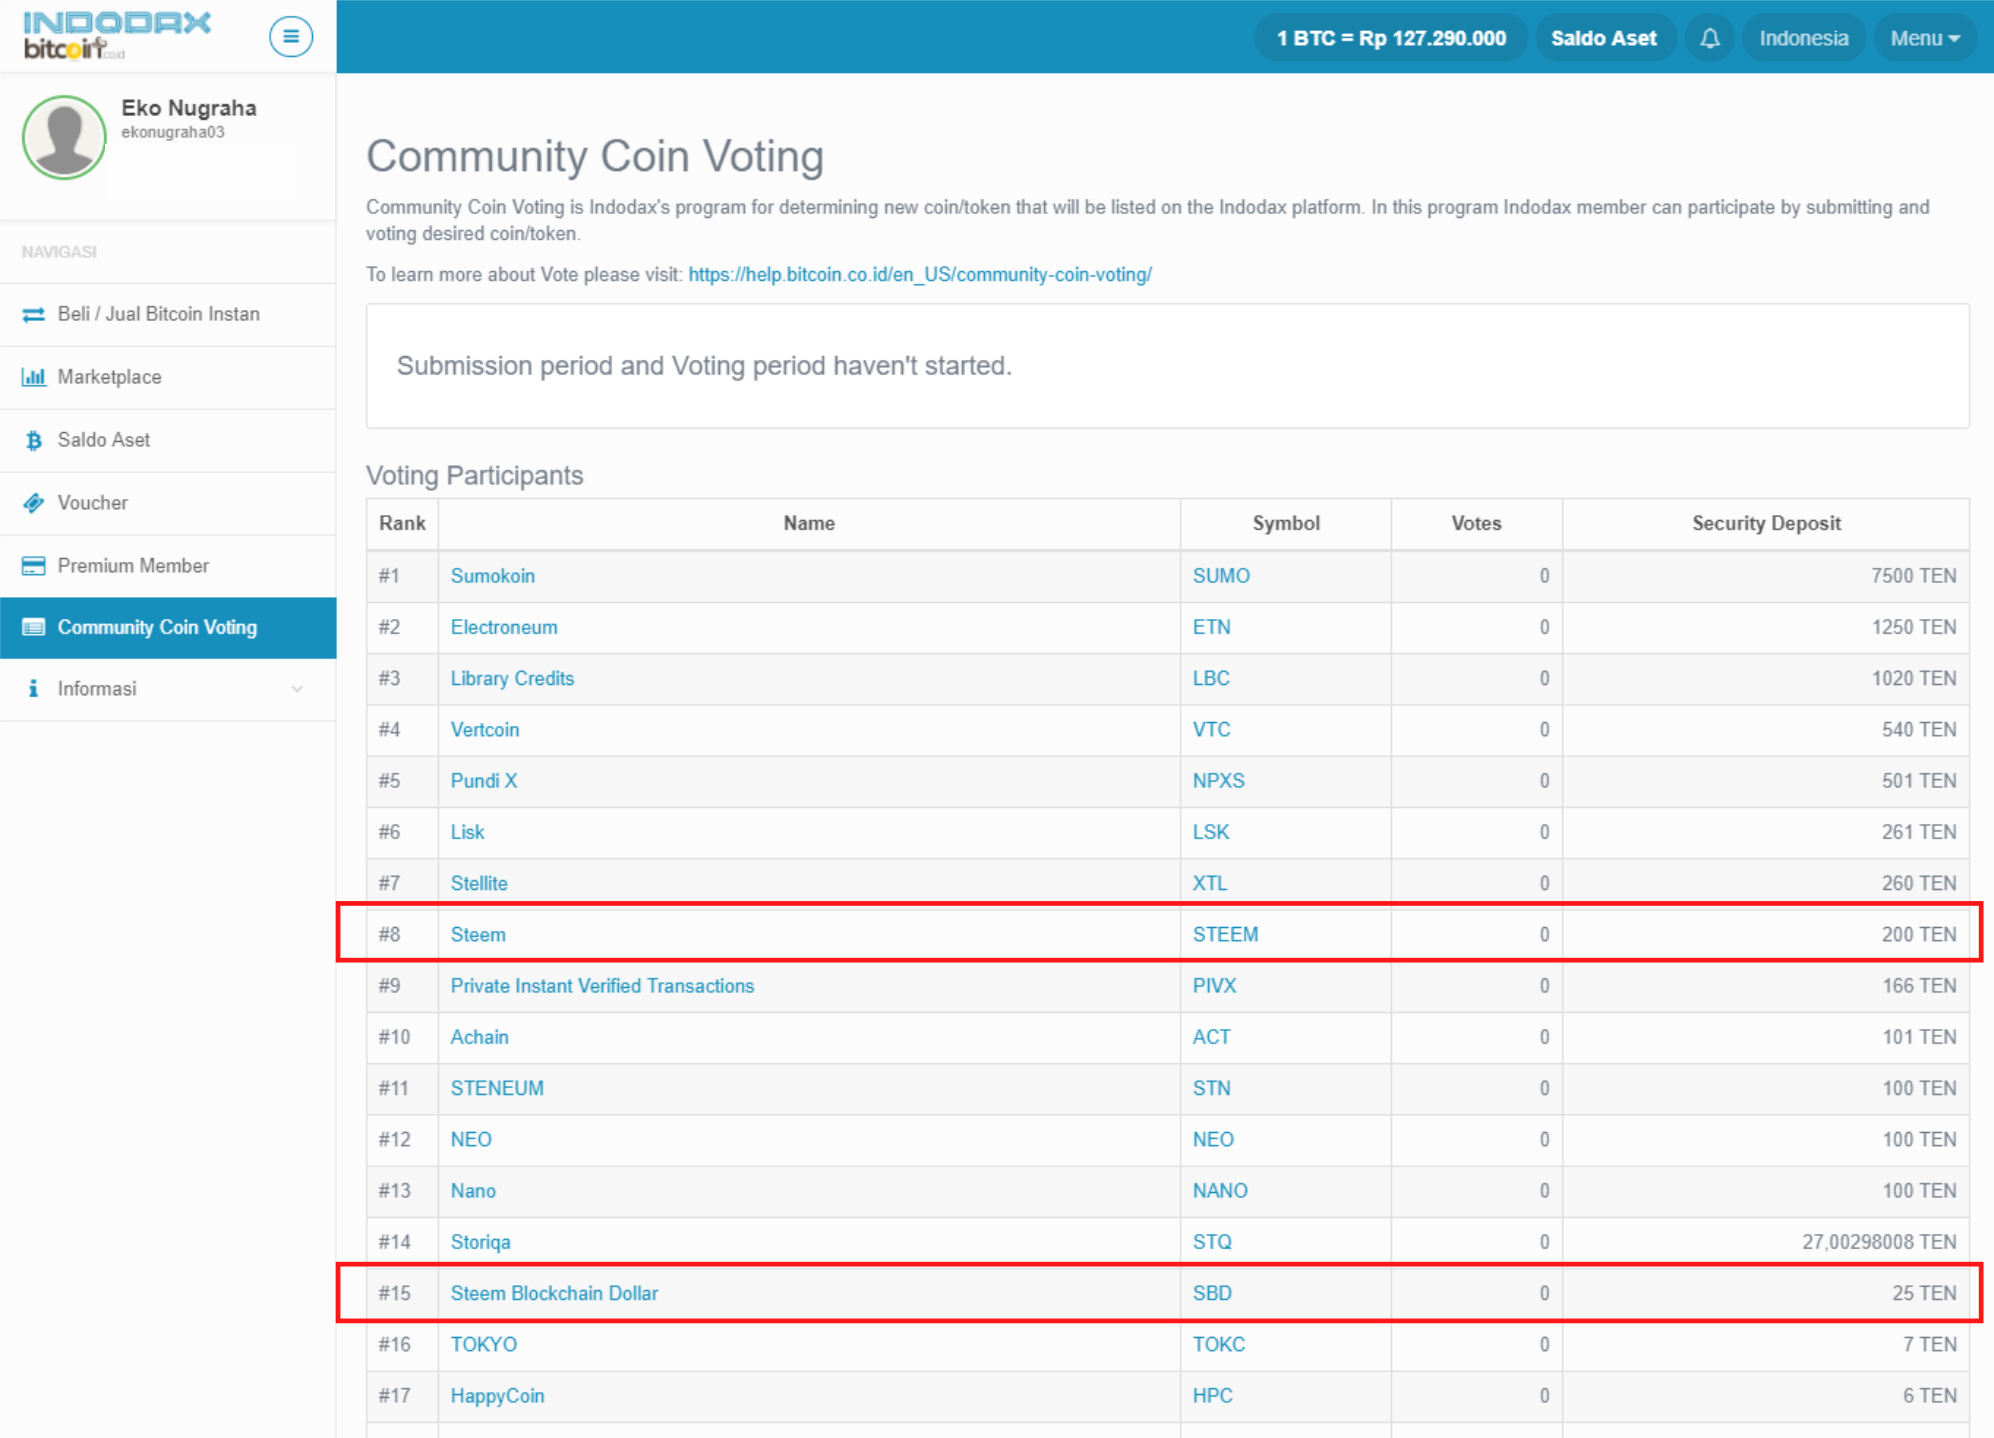
Task: Open the Menu dropdown in header
Action: (1924, 38)
